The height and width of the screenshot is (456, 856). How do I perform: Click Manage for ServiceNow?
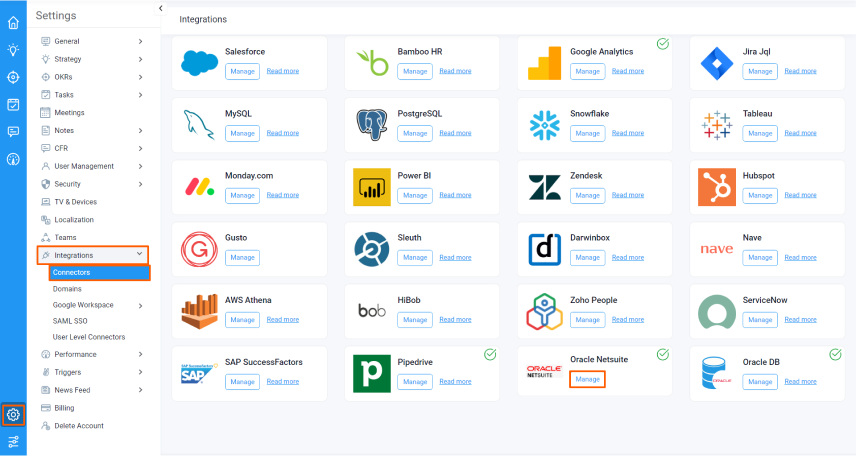pos(760,319)
